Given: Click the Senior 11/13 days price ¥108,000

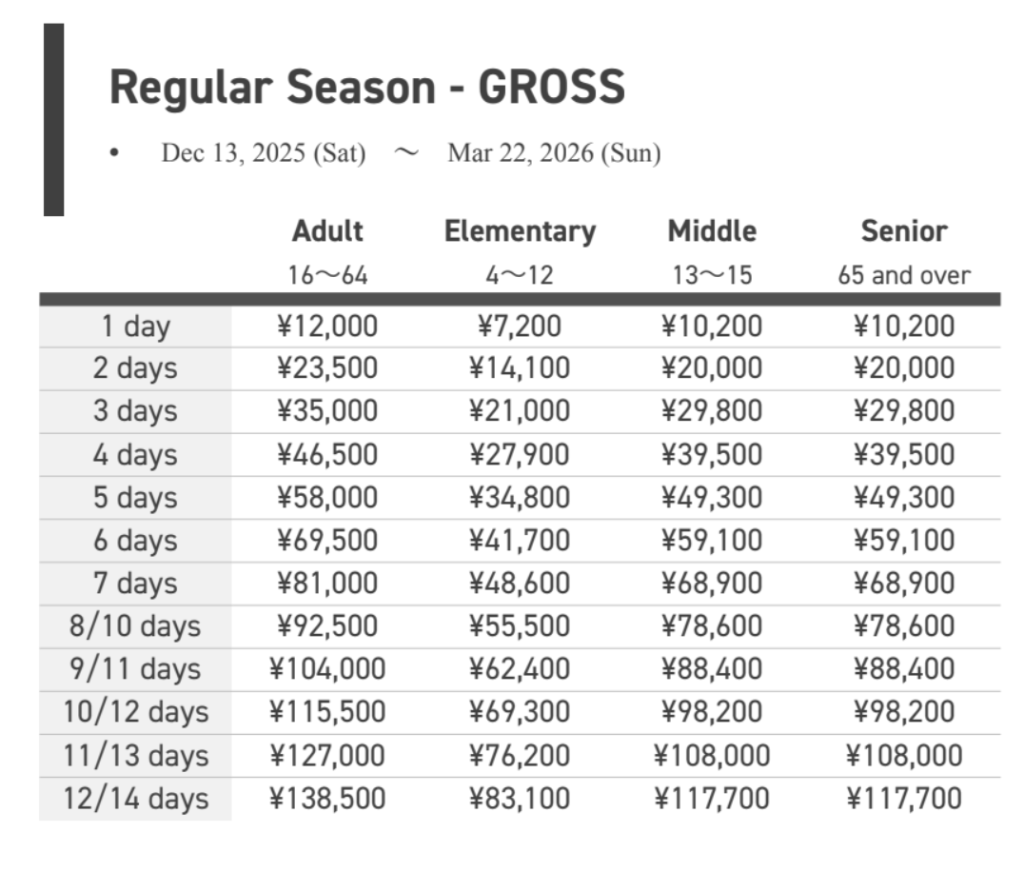Looking at the screenshot, I should point(903,756).
